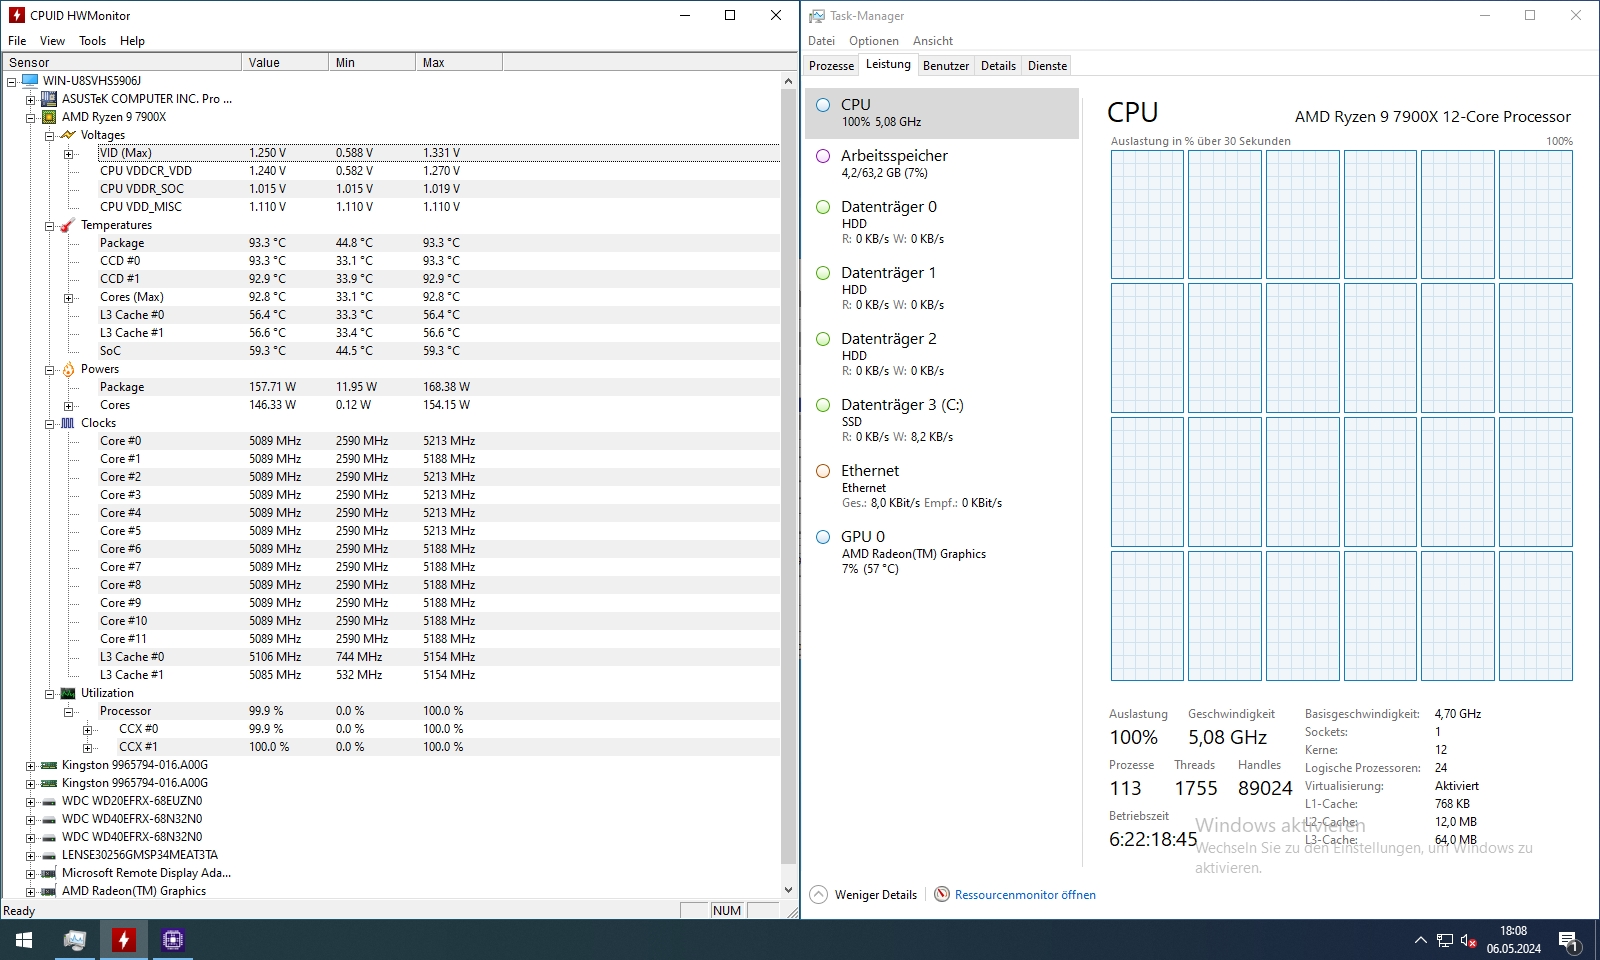Open the File menu in HWMonitor
The height and width of the screenshot is (960, 1600).
click(x=17, y=41)
